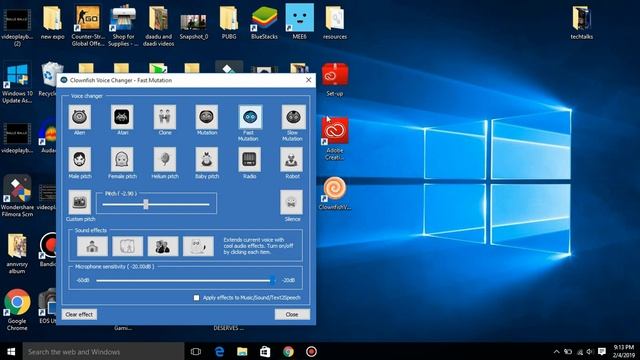Viewport: 640px width, 360px height.
Task: Click the red recorder taskbar icon
Action: point(311,351)
